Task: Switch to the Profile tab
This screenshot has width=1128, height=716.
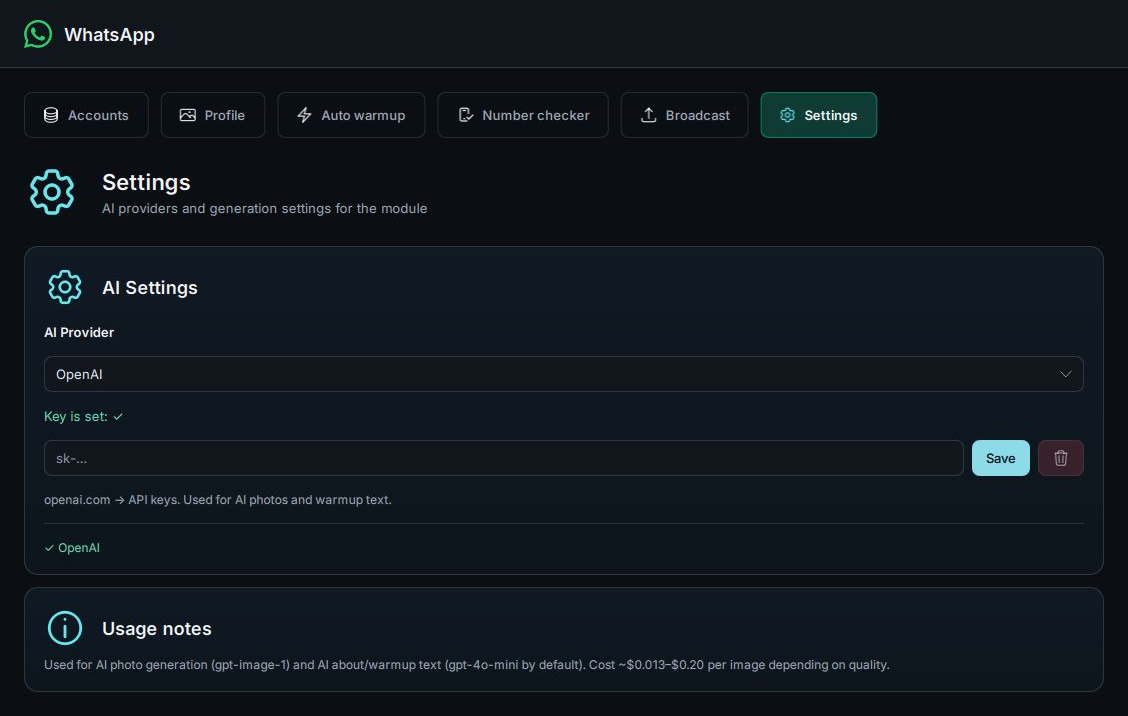Action: click(x=213, y=115)
